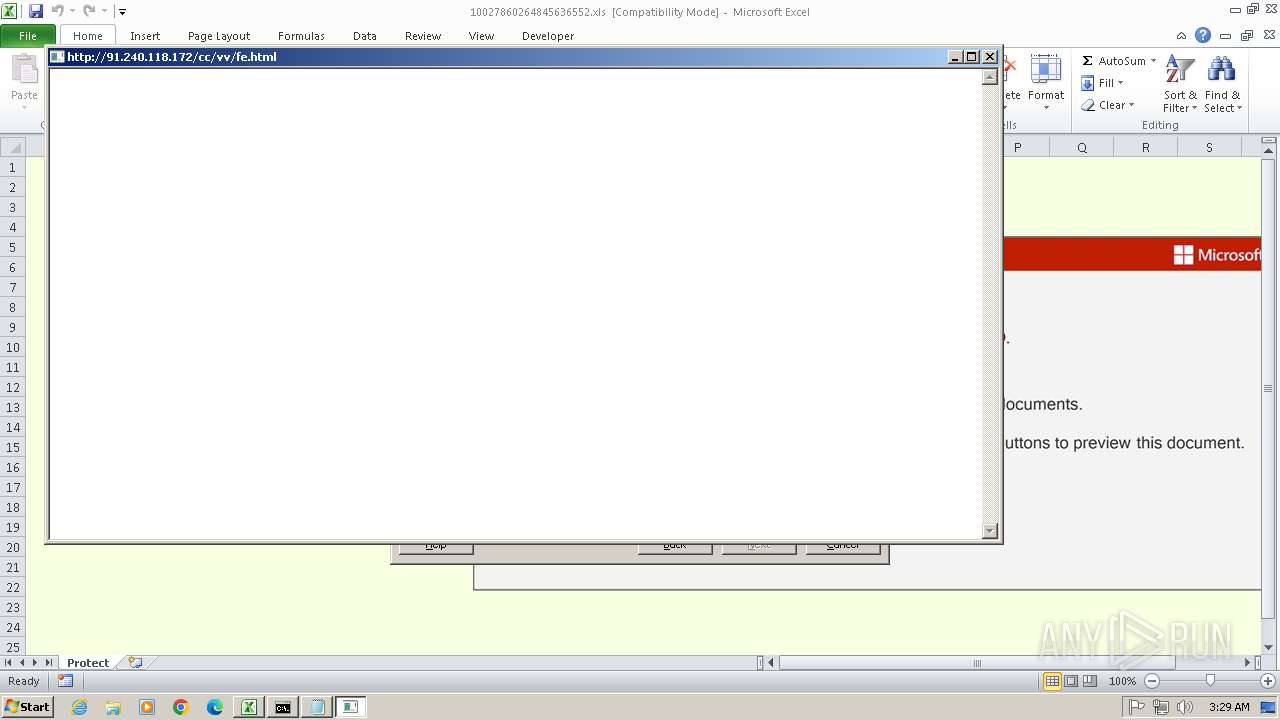Screen dimensions: 1280x720
Task: Minimize the fe.html popup window
Action: coord(956,57)
